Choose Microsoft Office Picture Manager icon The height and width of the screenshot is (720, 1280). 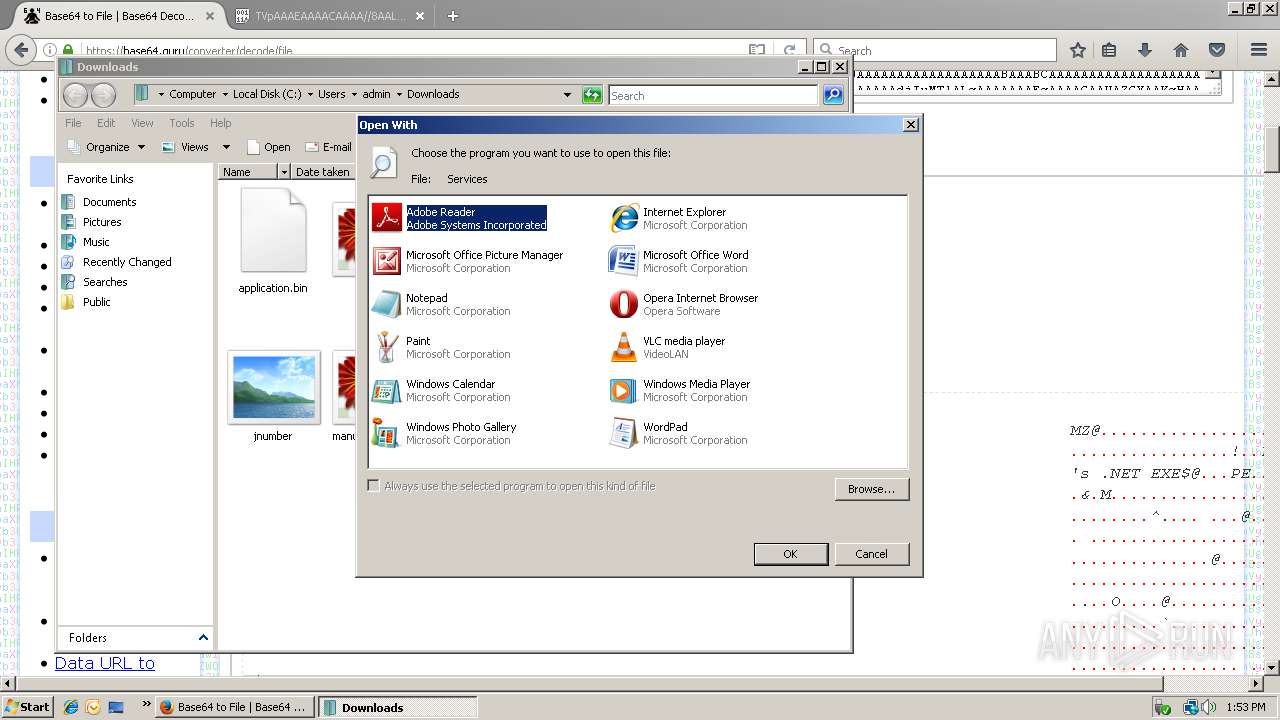pos(387,261)
